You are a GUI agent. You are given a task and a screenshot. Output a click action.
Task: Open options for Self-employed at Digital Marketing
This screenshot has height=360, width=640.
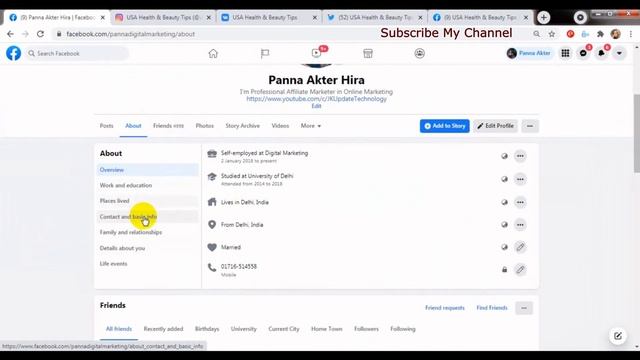pyautogui.click(x=520, y=156)
